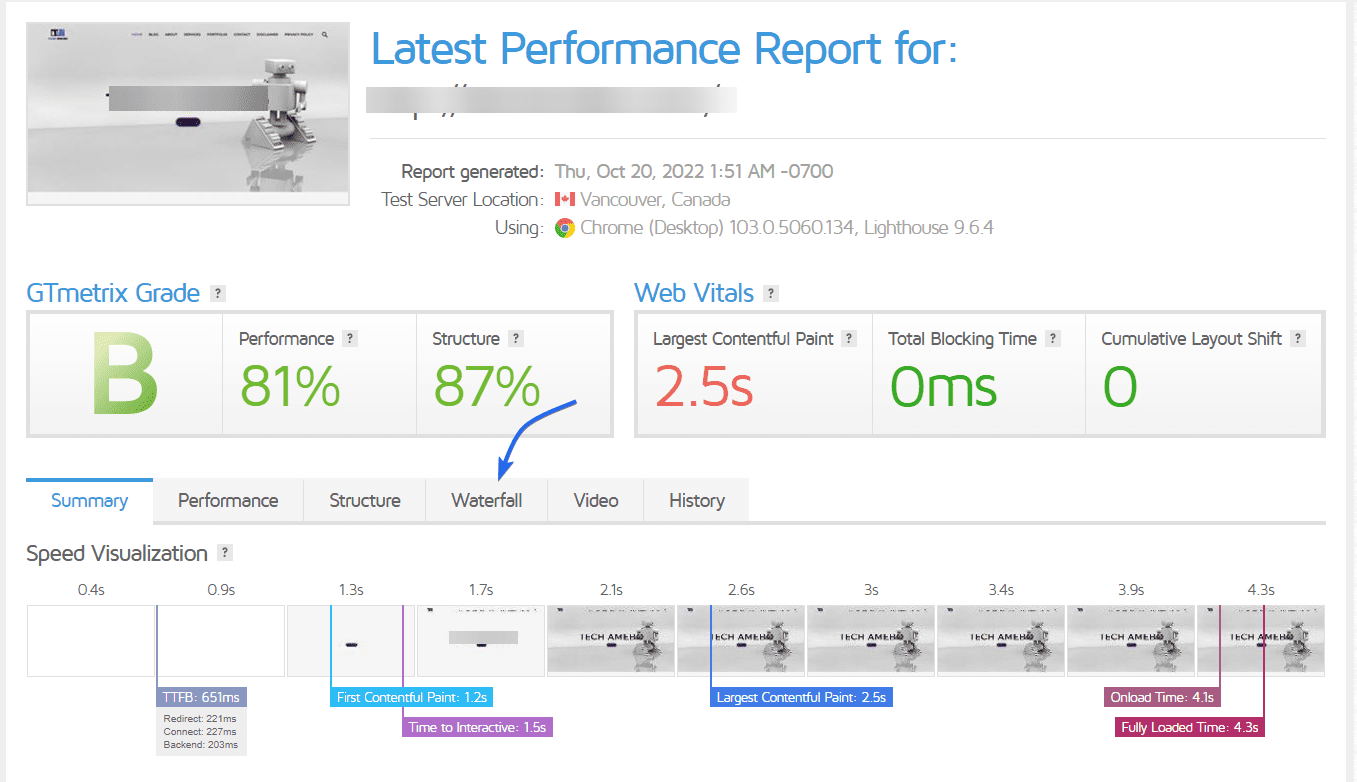Open the Web Vitals help icon
Screen dimensions: 1357x782
(x=770, y=294)
